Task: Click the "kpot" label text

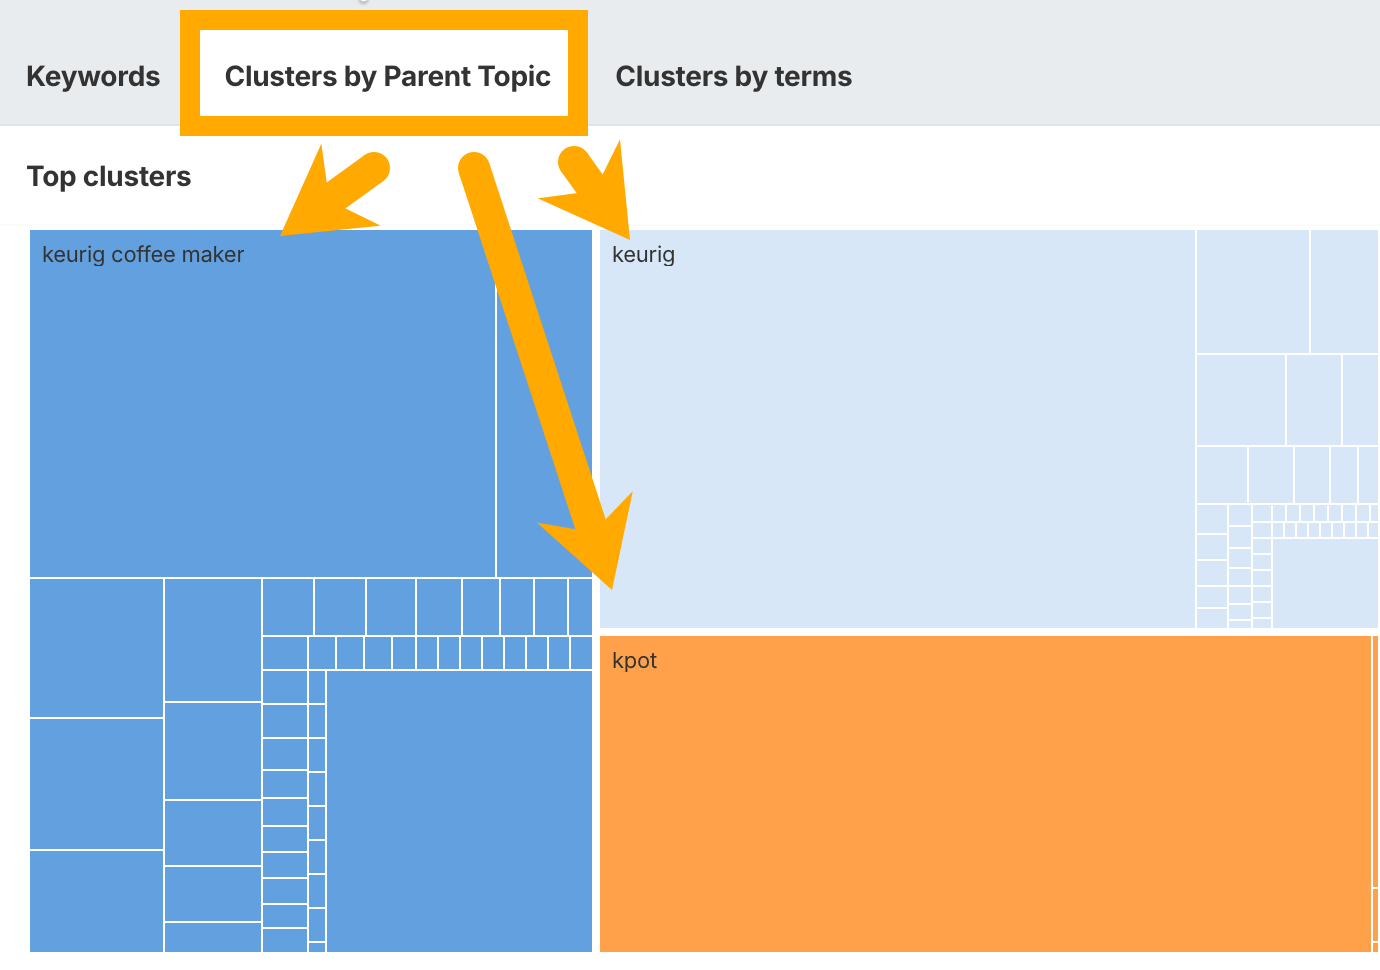Action: click(x=634, y=661)
